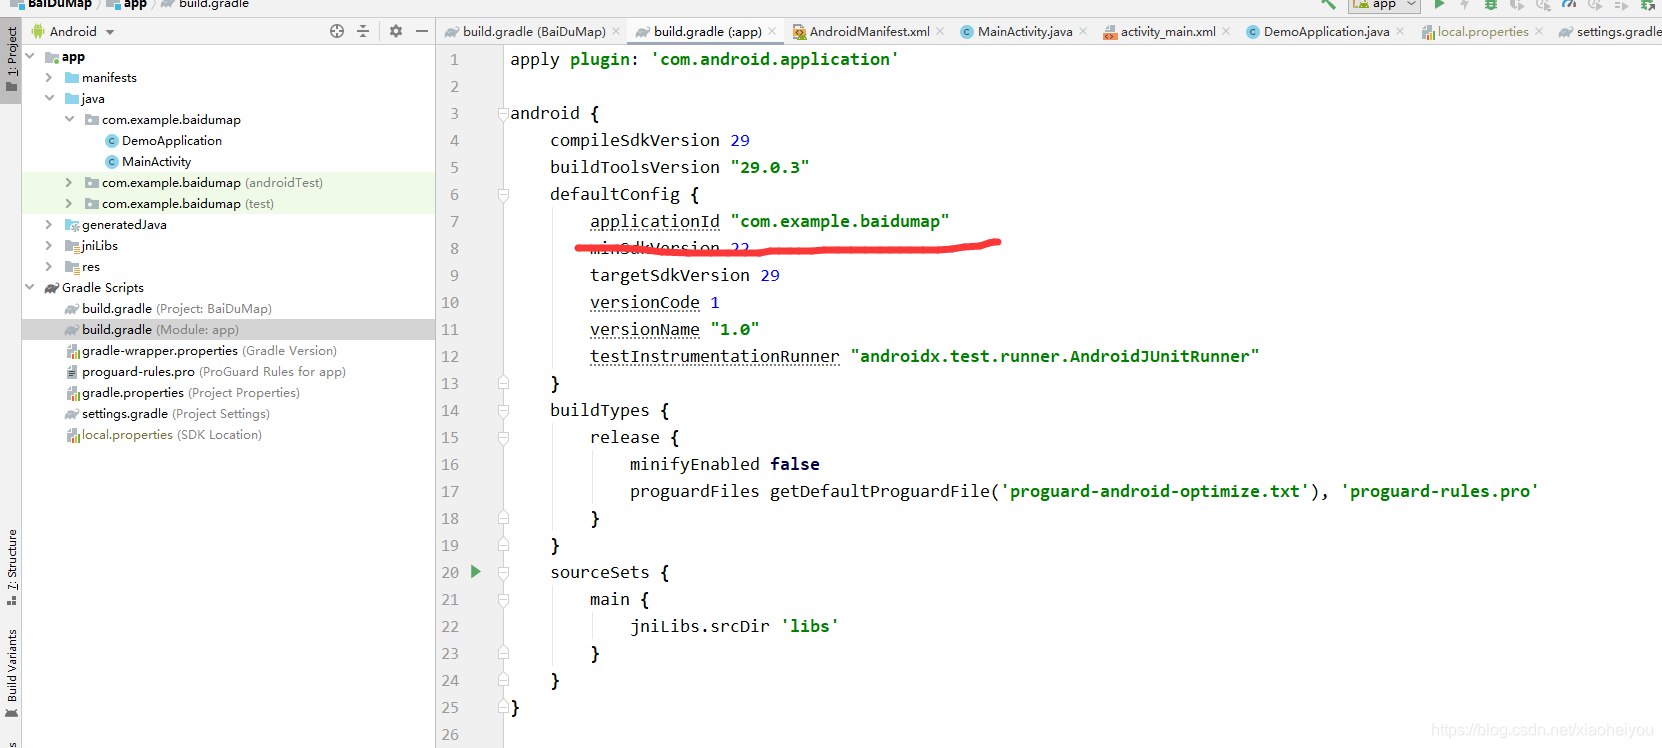Expand com.example.baidumap (test) package

(x=69, y=204)
